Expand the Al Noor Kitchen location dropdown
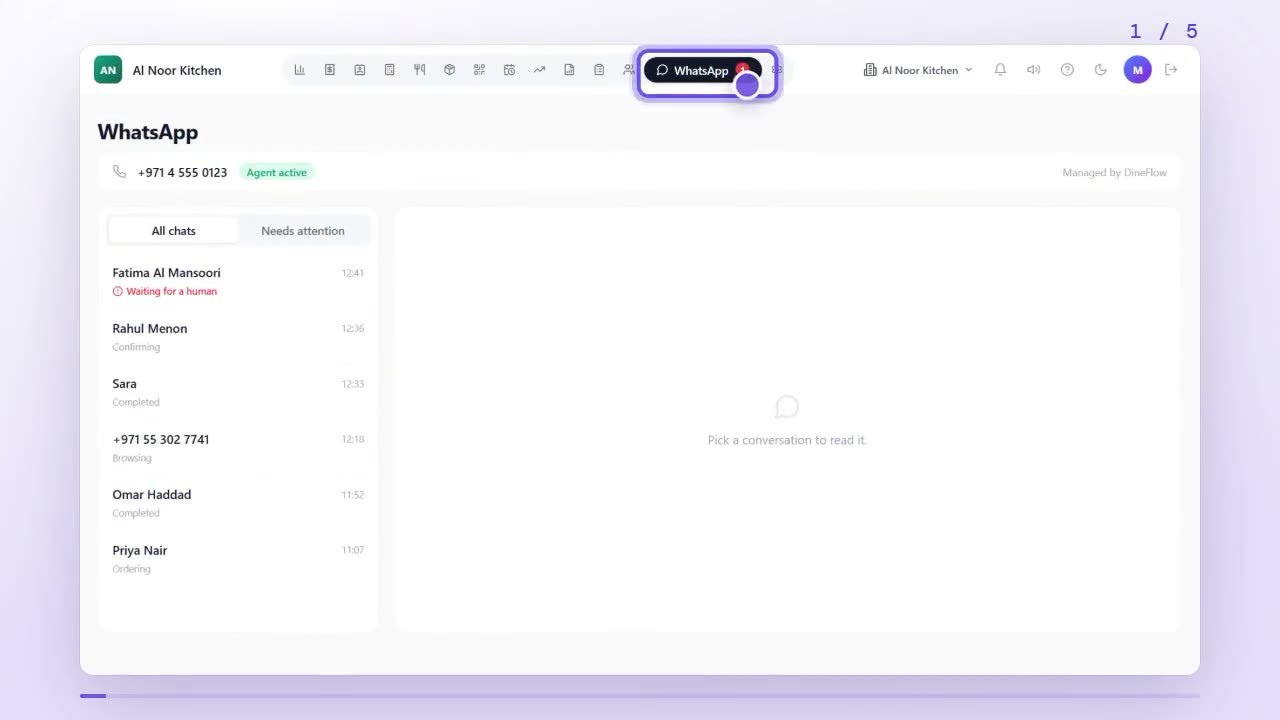1280x720 pixels. pos(918,70)
